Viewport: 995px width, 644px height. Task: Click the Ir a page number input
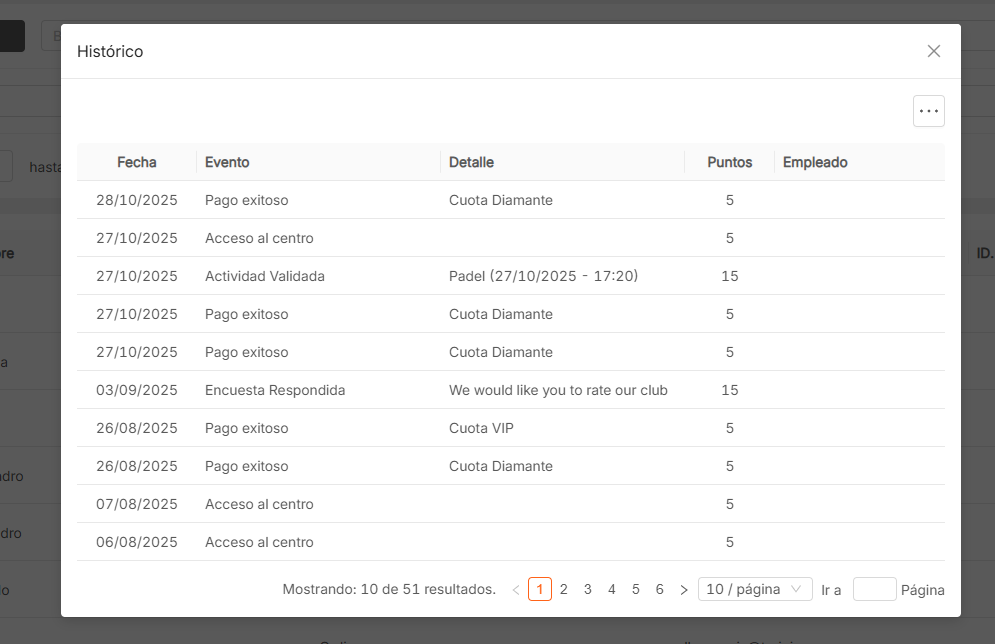point(874,590)
